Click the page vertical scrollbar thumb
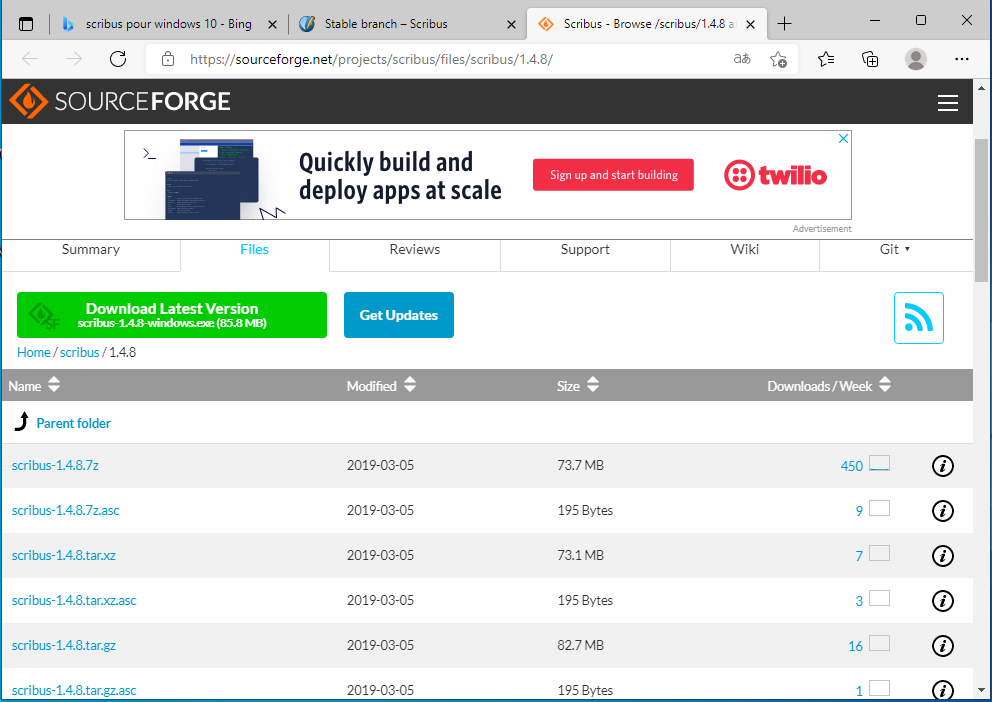992x702 pixels. pyautogui.click(x=981, y=210)
